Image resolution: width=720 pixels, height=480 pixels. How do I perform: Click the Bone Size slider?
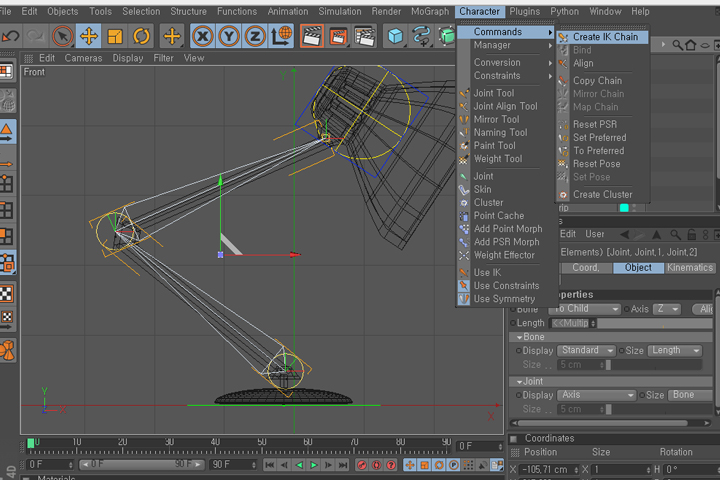tap(654, 365)
